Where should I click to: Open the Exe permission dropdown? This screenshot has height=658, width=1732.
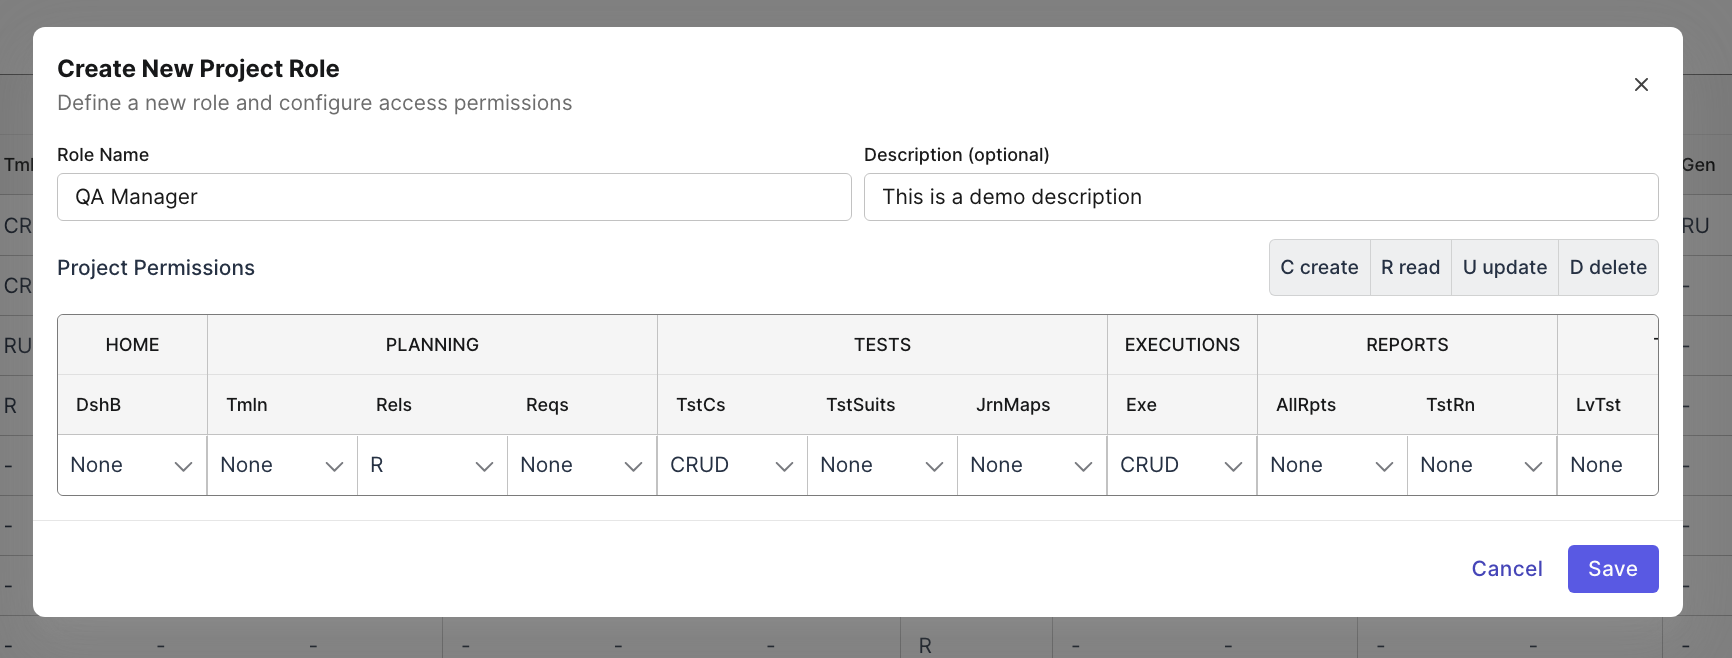(x=1182, y=465)
